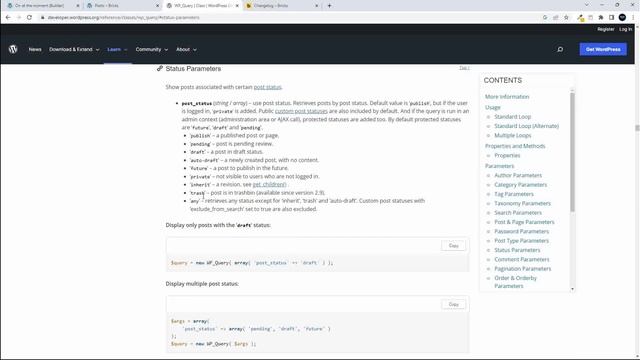Jump to Password Parameters in Contents

[522, 232]
